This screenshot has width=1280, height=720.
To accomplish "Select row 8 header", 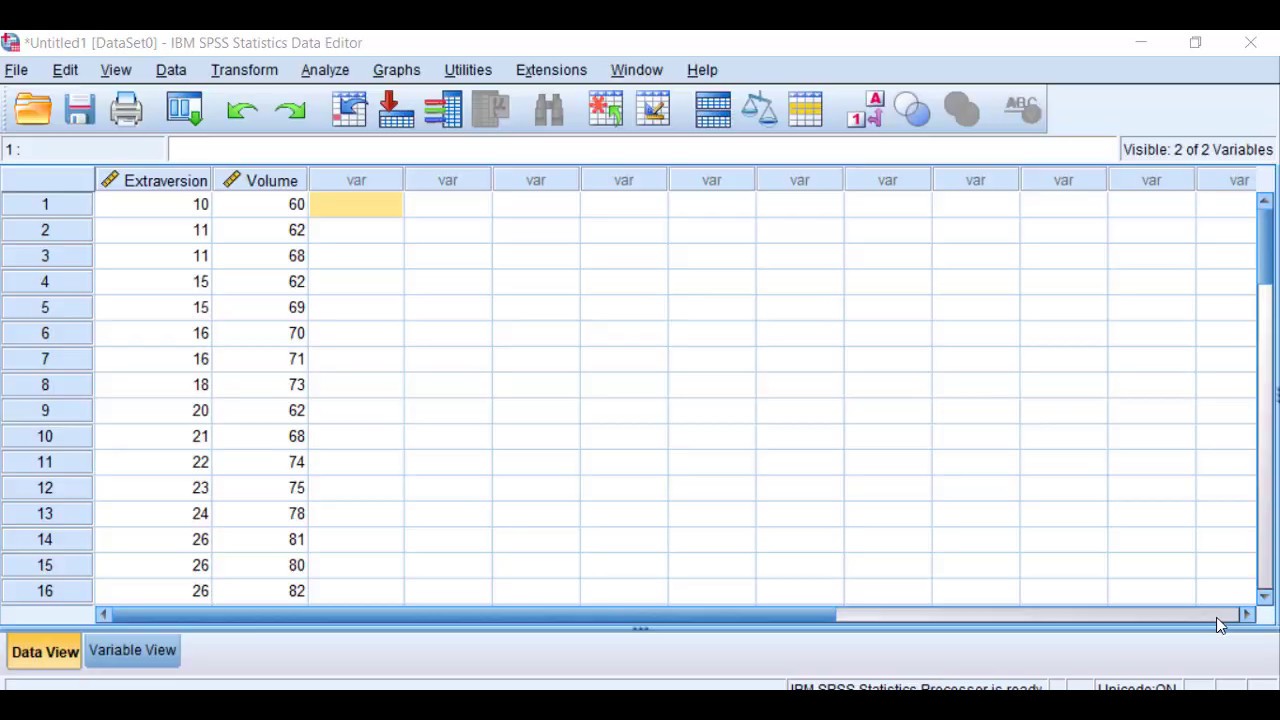I will tap(46, 385).
